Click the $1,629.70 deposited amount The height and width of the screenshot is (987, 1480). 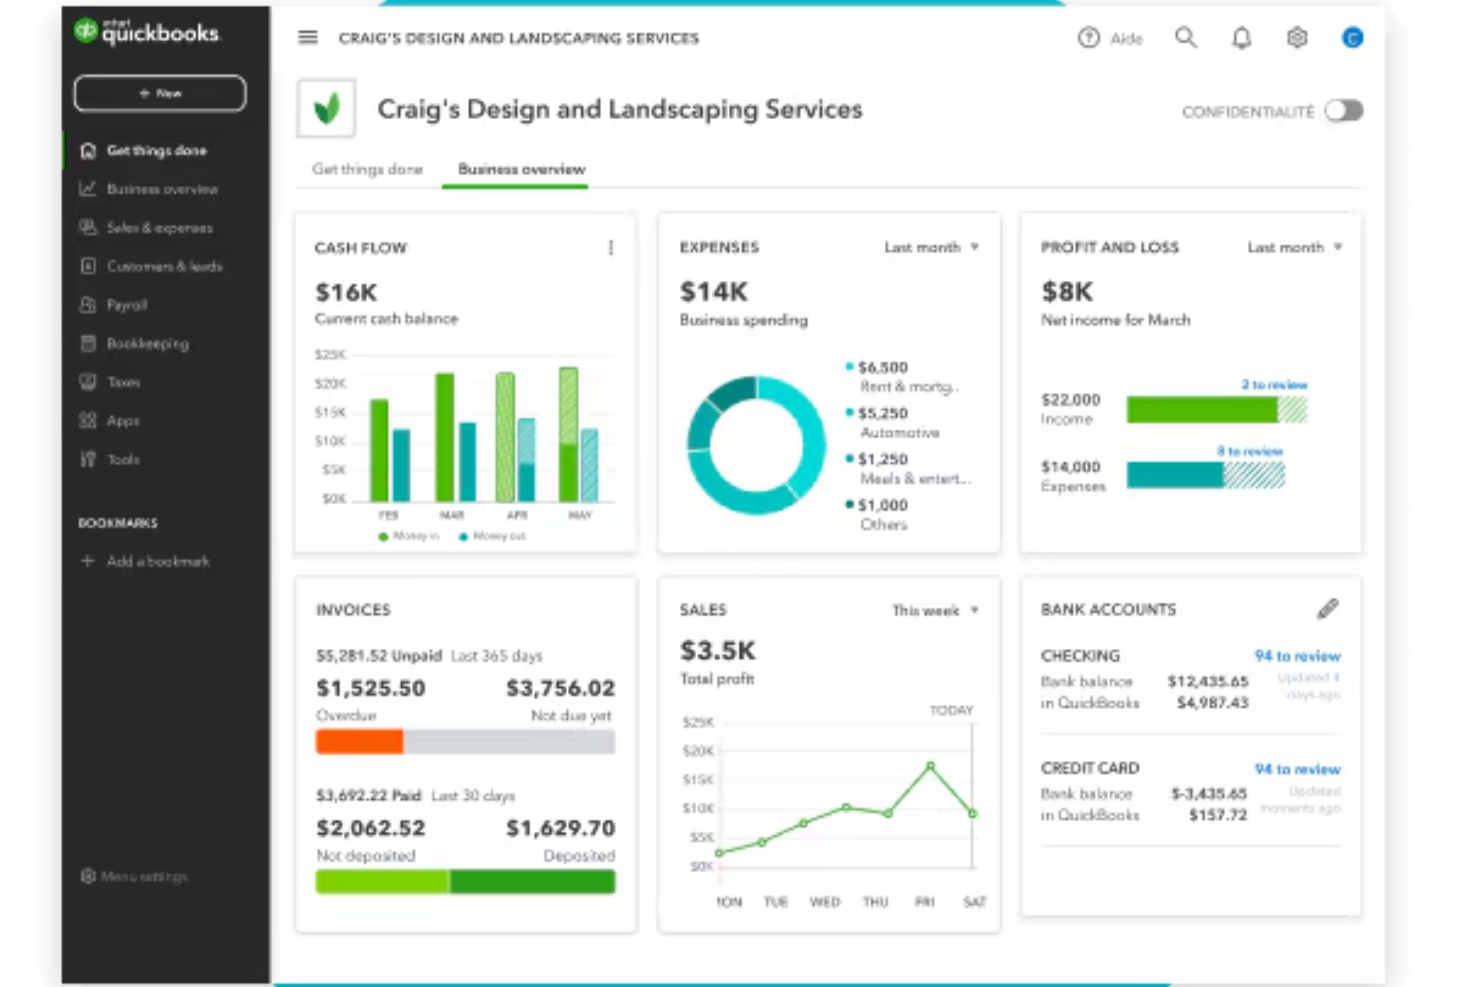point(560,828)
